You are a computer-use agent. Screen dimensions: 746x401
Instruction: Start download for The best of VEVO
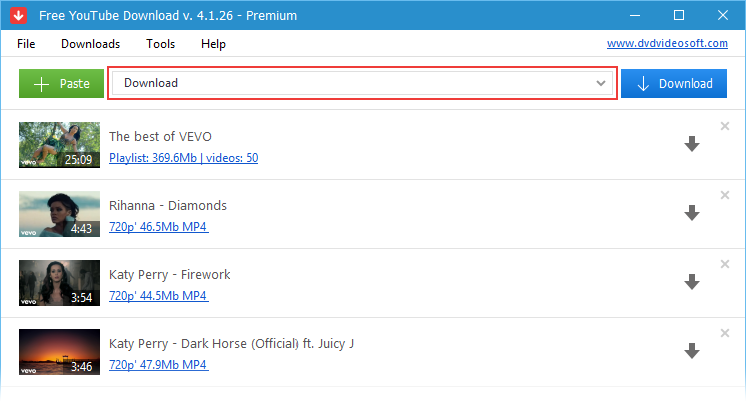(692, 144)
